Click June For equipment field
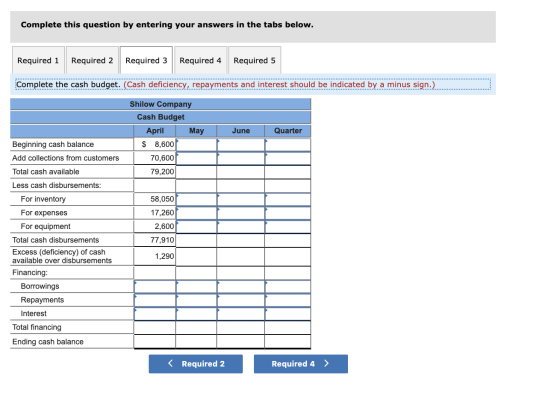This screenshot has width=560, height=399. coord(241,226)
